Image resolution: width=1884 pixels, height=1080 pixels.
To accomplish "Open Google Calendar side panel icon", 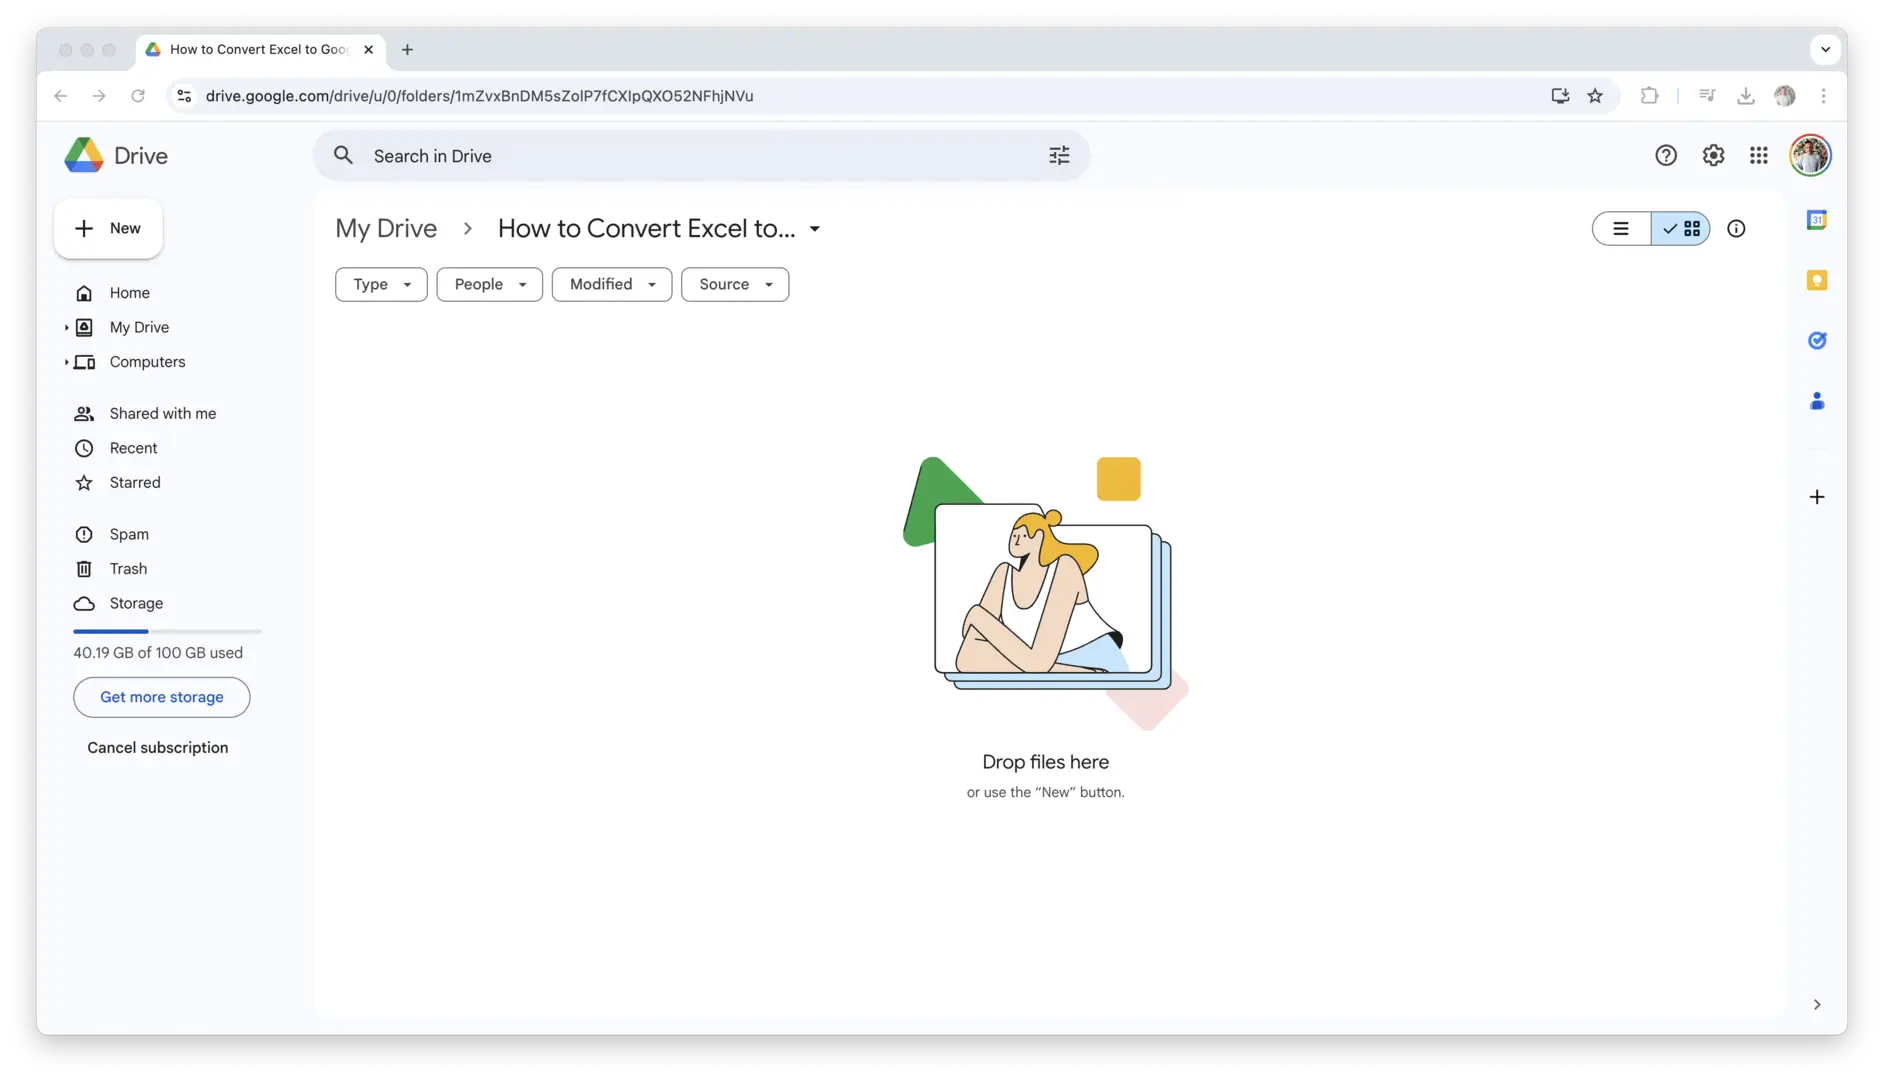I will point(1816,220).
